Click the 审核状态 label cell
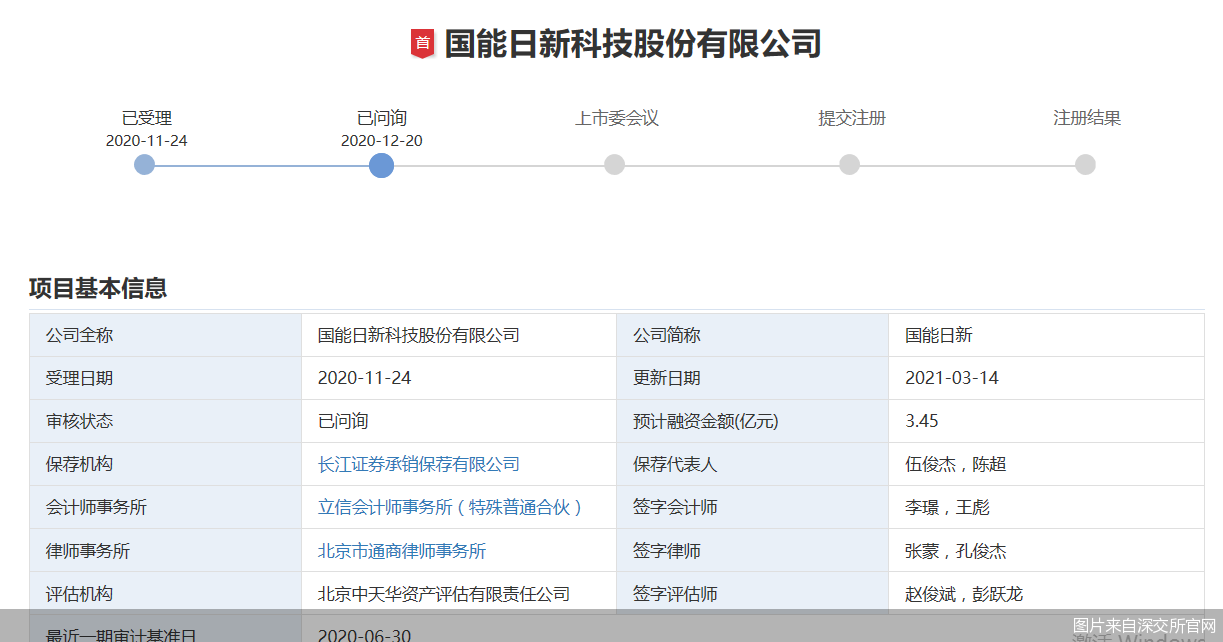Viewport: 1223px width, 642px height. click(166, 421)
